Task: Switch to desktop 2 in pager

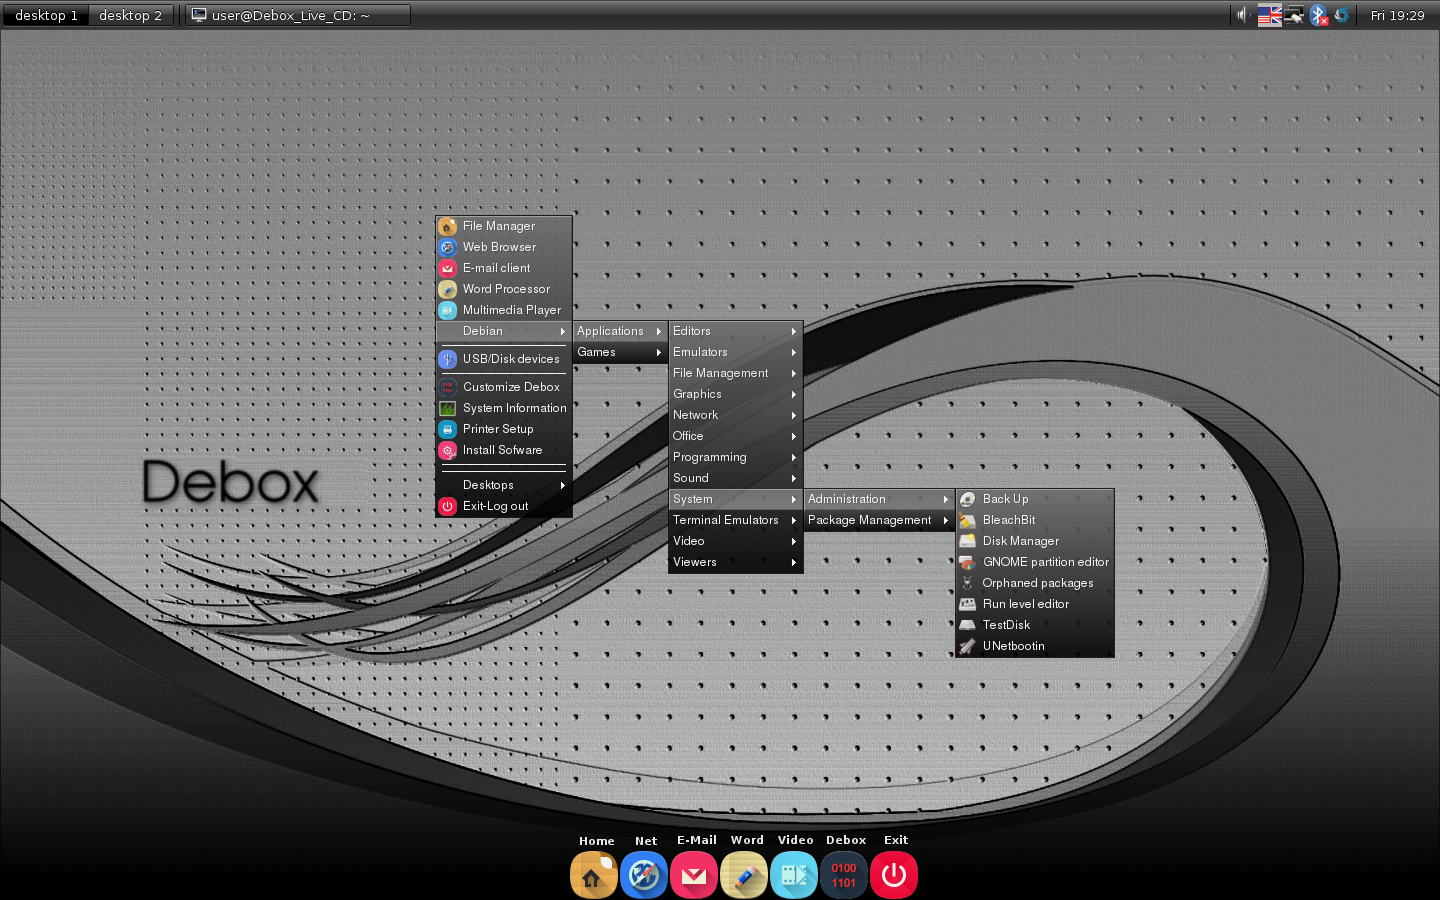Action: [x=131, y=15]
